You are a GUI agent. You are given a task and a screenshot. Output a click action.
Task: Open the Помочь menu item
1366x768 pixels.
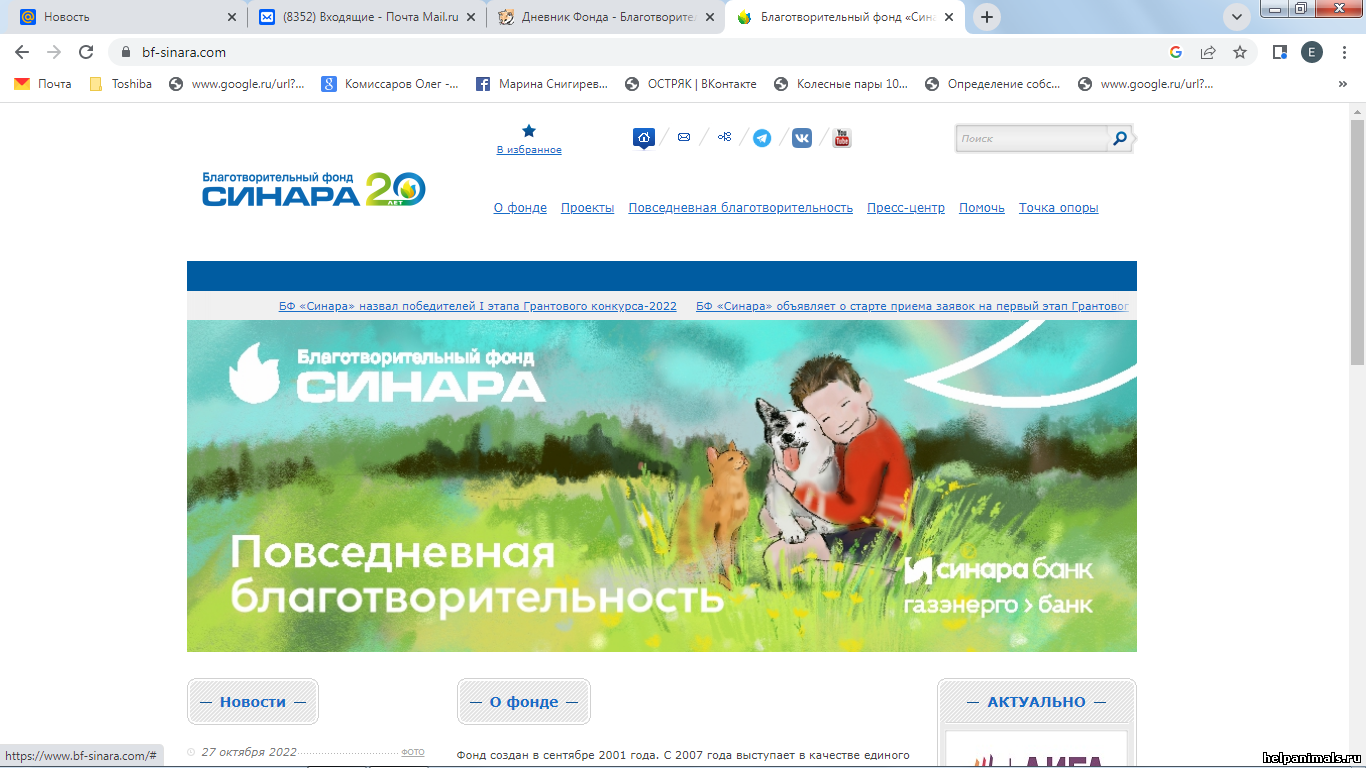click(981, 208)
